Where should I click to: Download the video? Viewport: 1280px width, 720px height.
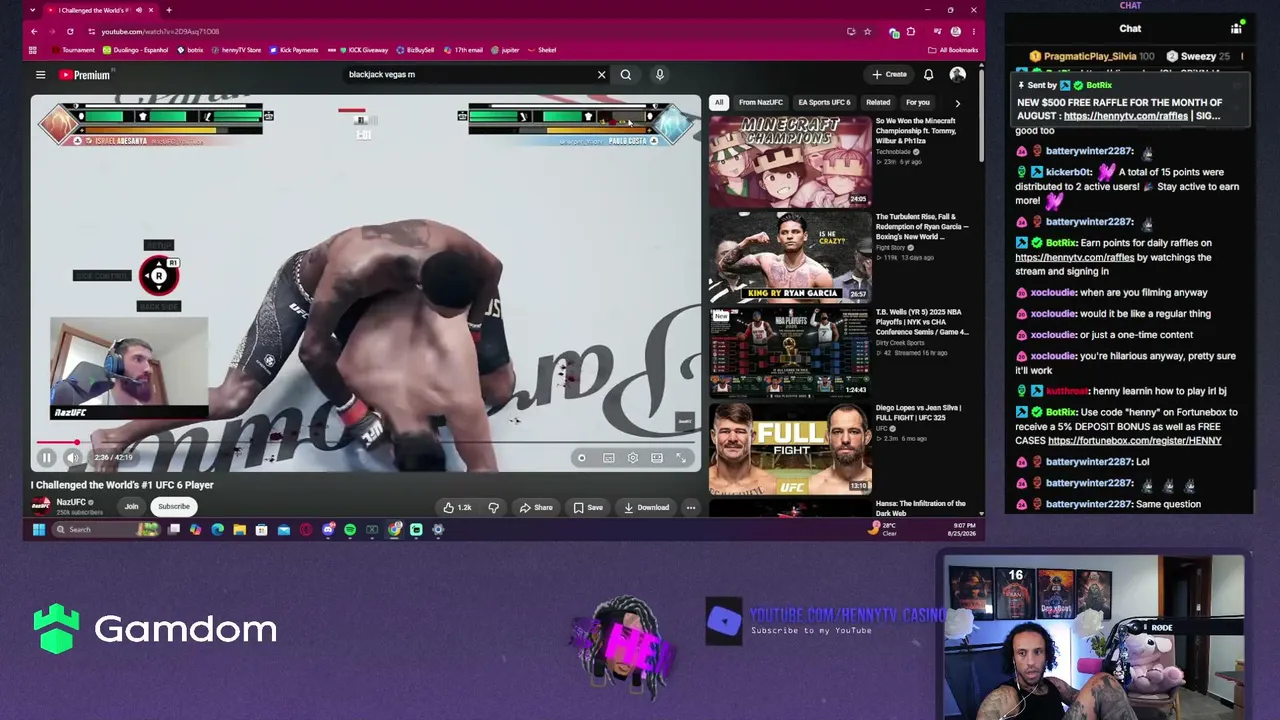646,507
